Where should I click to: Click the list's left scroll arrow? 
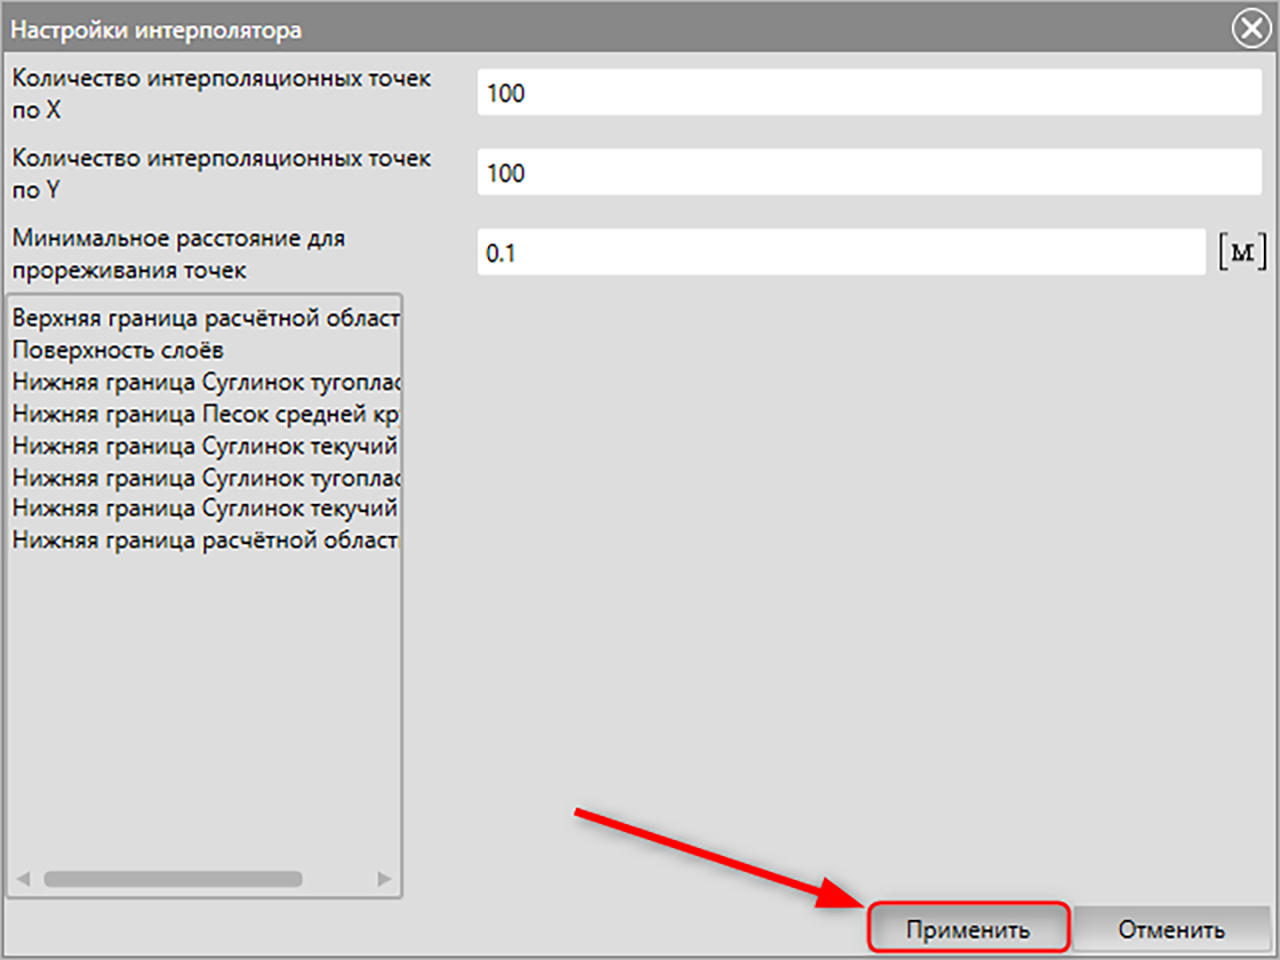coord(23,879)
